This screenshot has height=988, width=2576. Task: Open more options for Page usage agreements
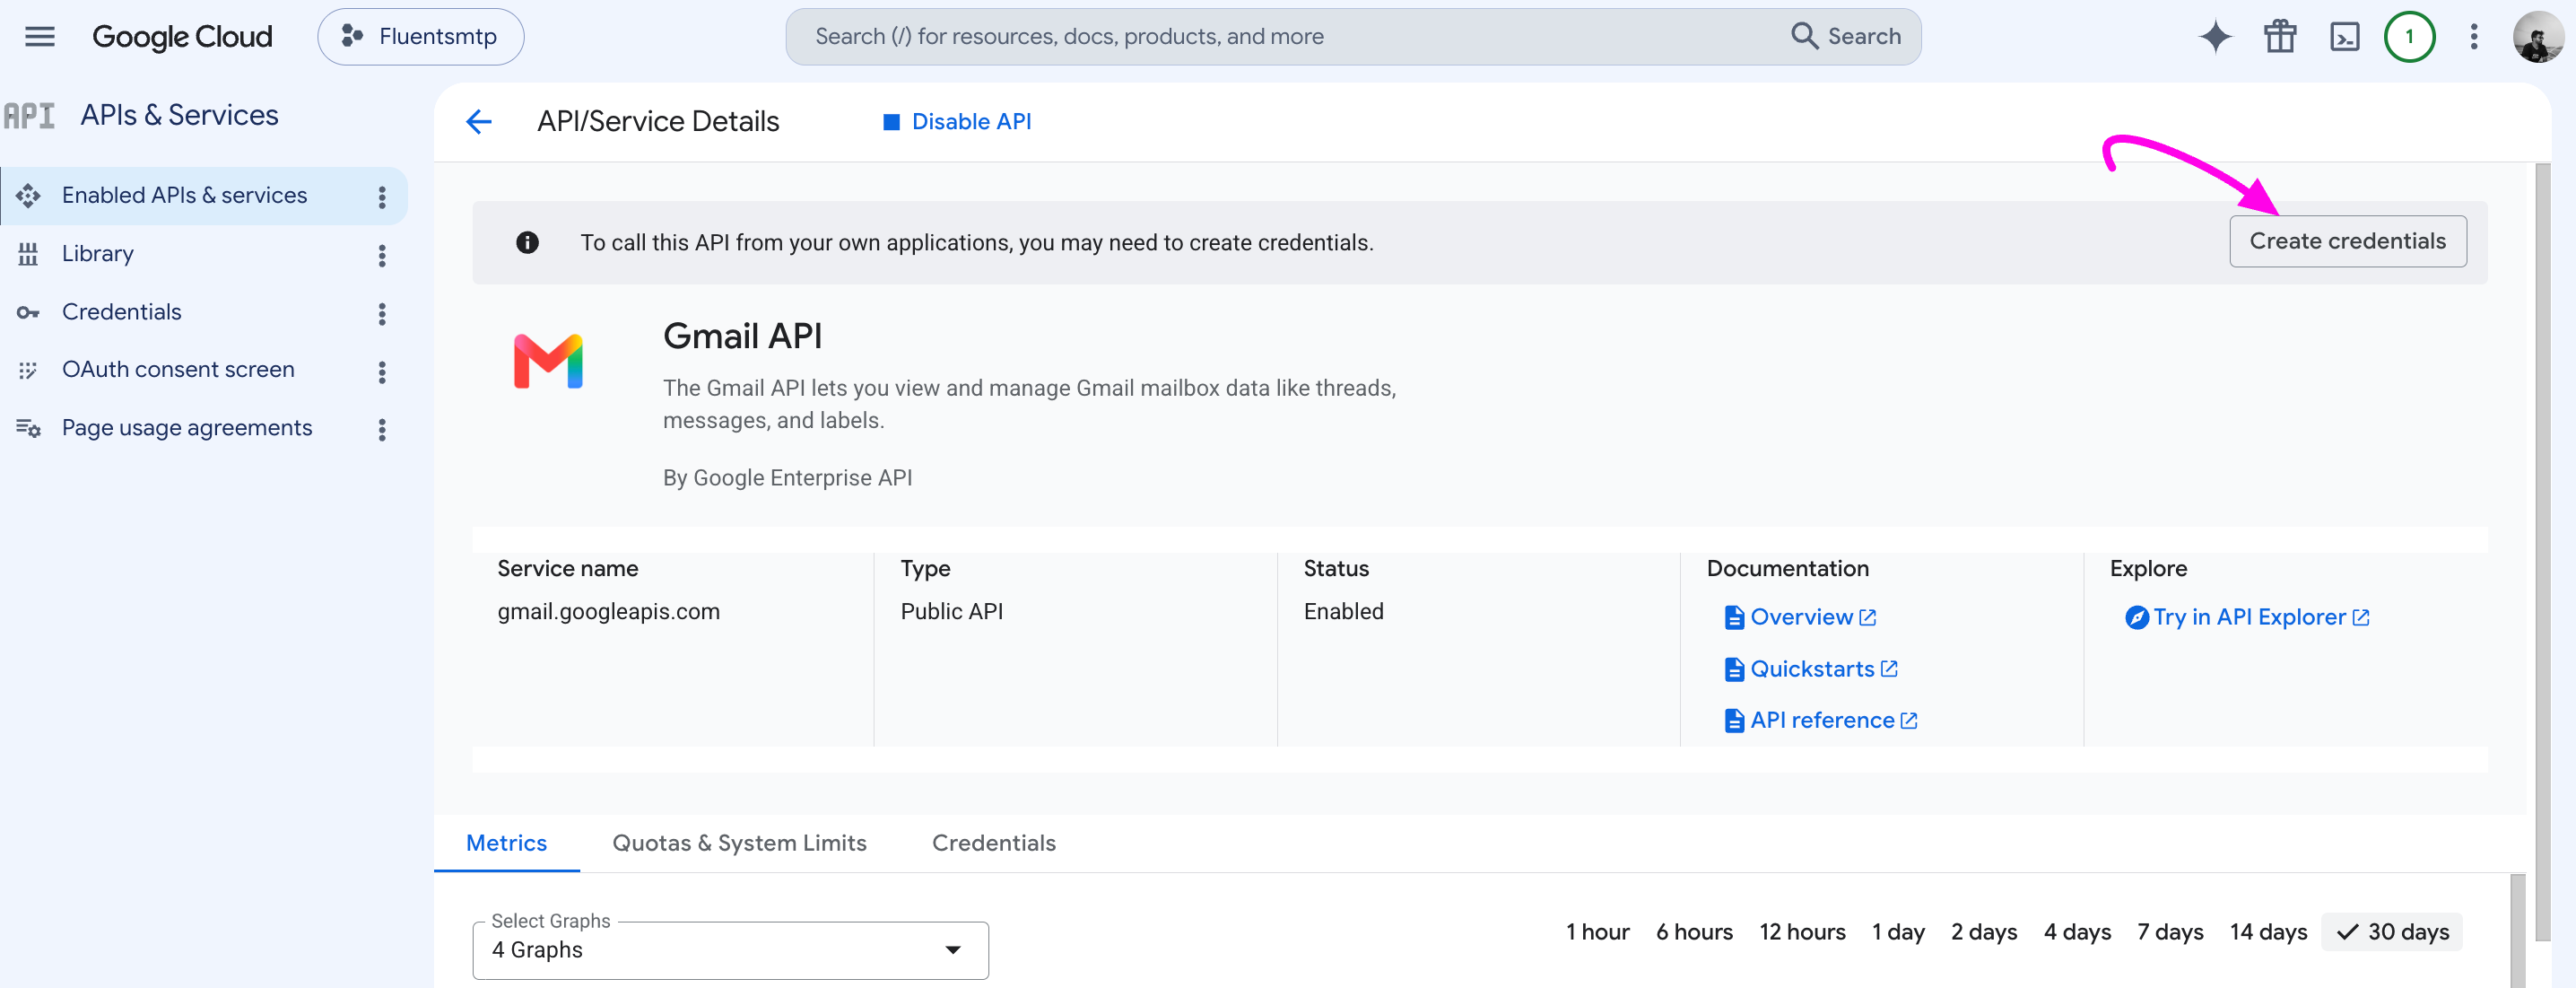382,430
